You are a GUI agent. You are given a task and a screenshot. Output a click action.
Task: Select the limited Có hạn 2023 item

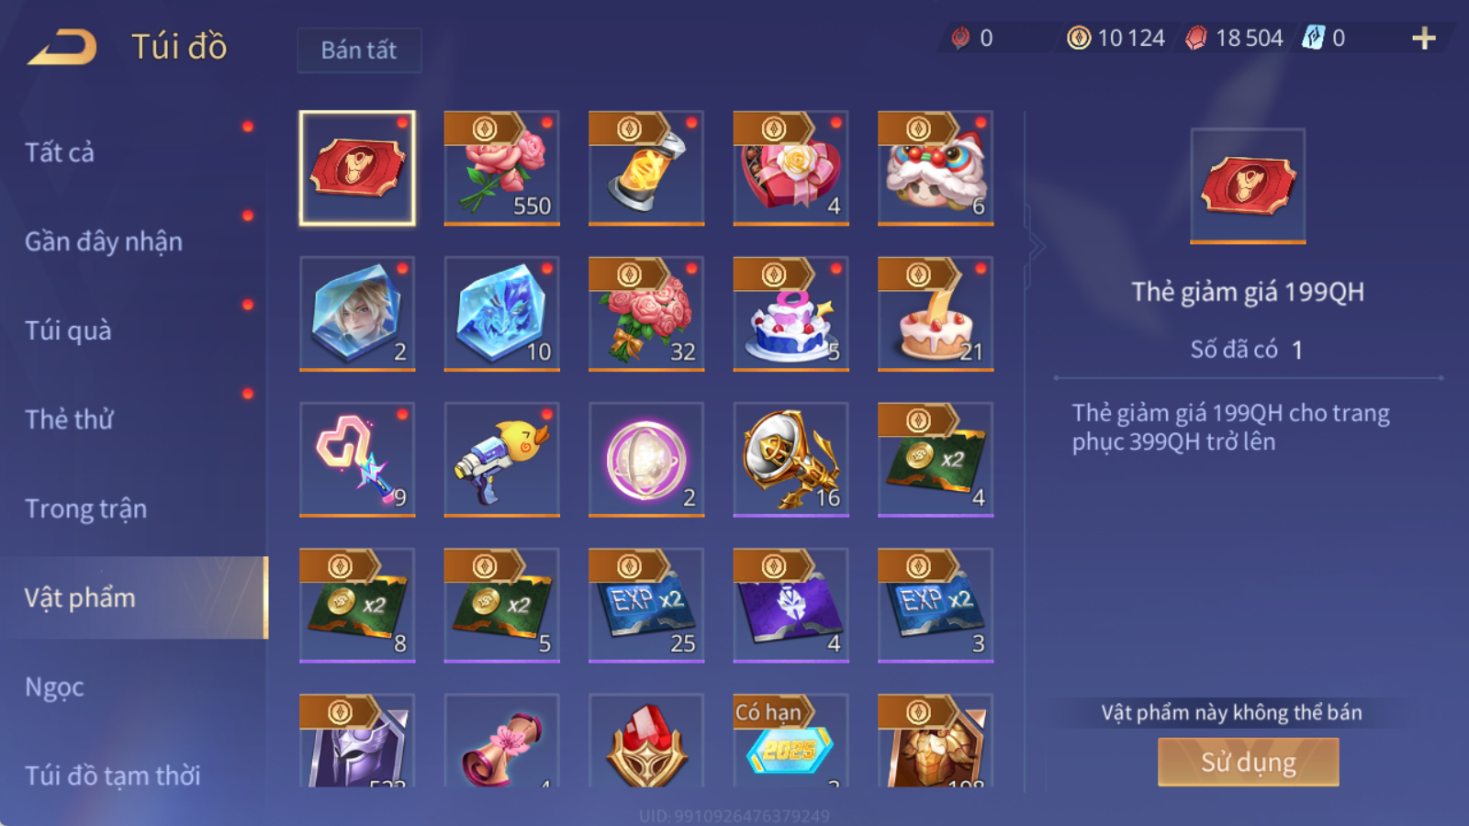coord(791,740)
